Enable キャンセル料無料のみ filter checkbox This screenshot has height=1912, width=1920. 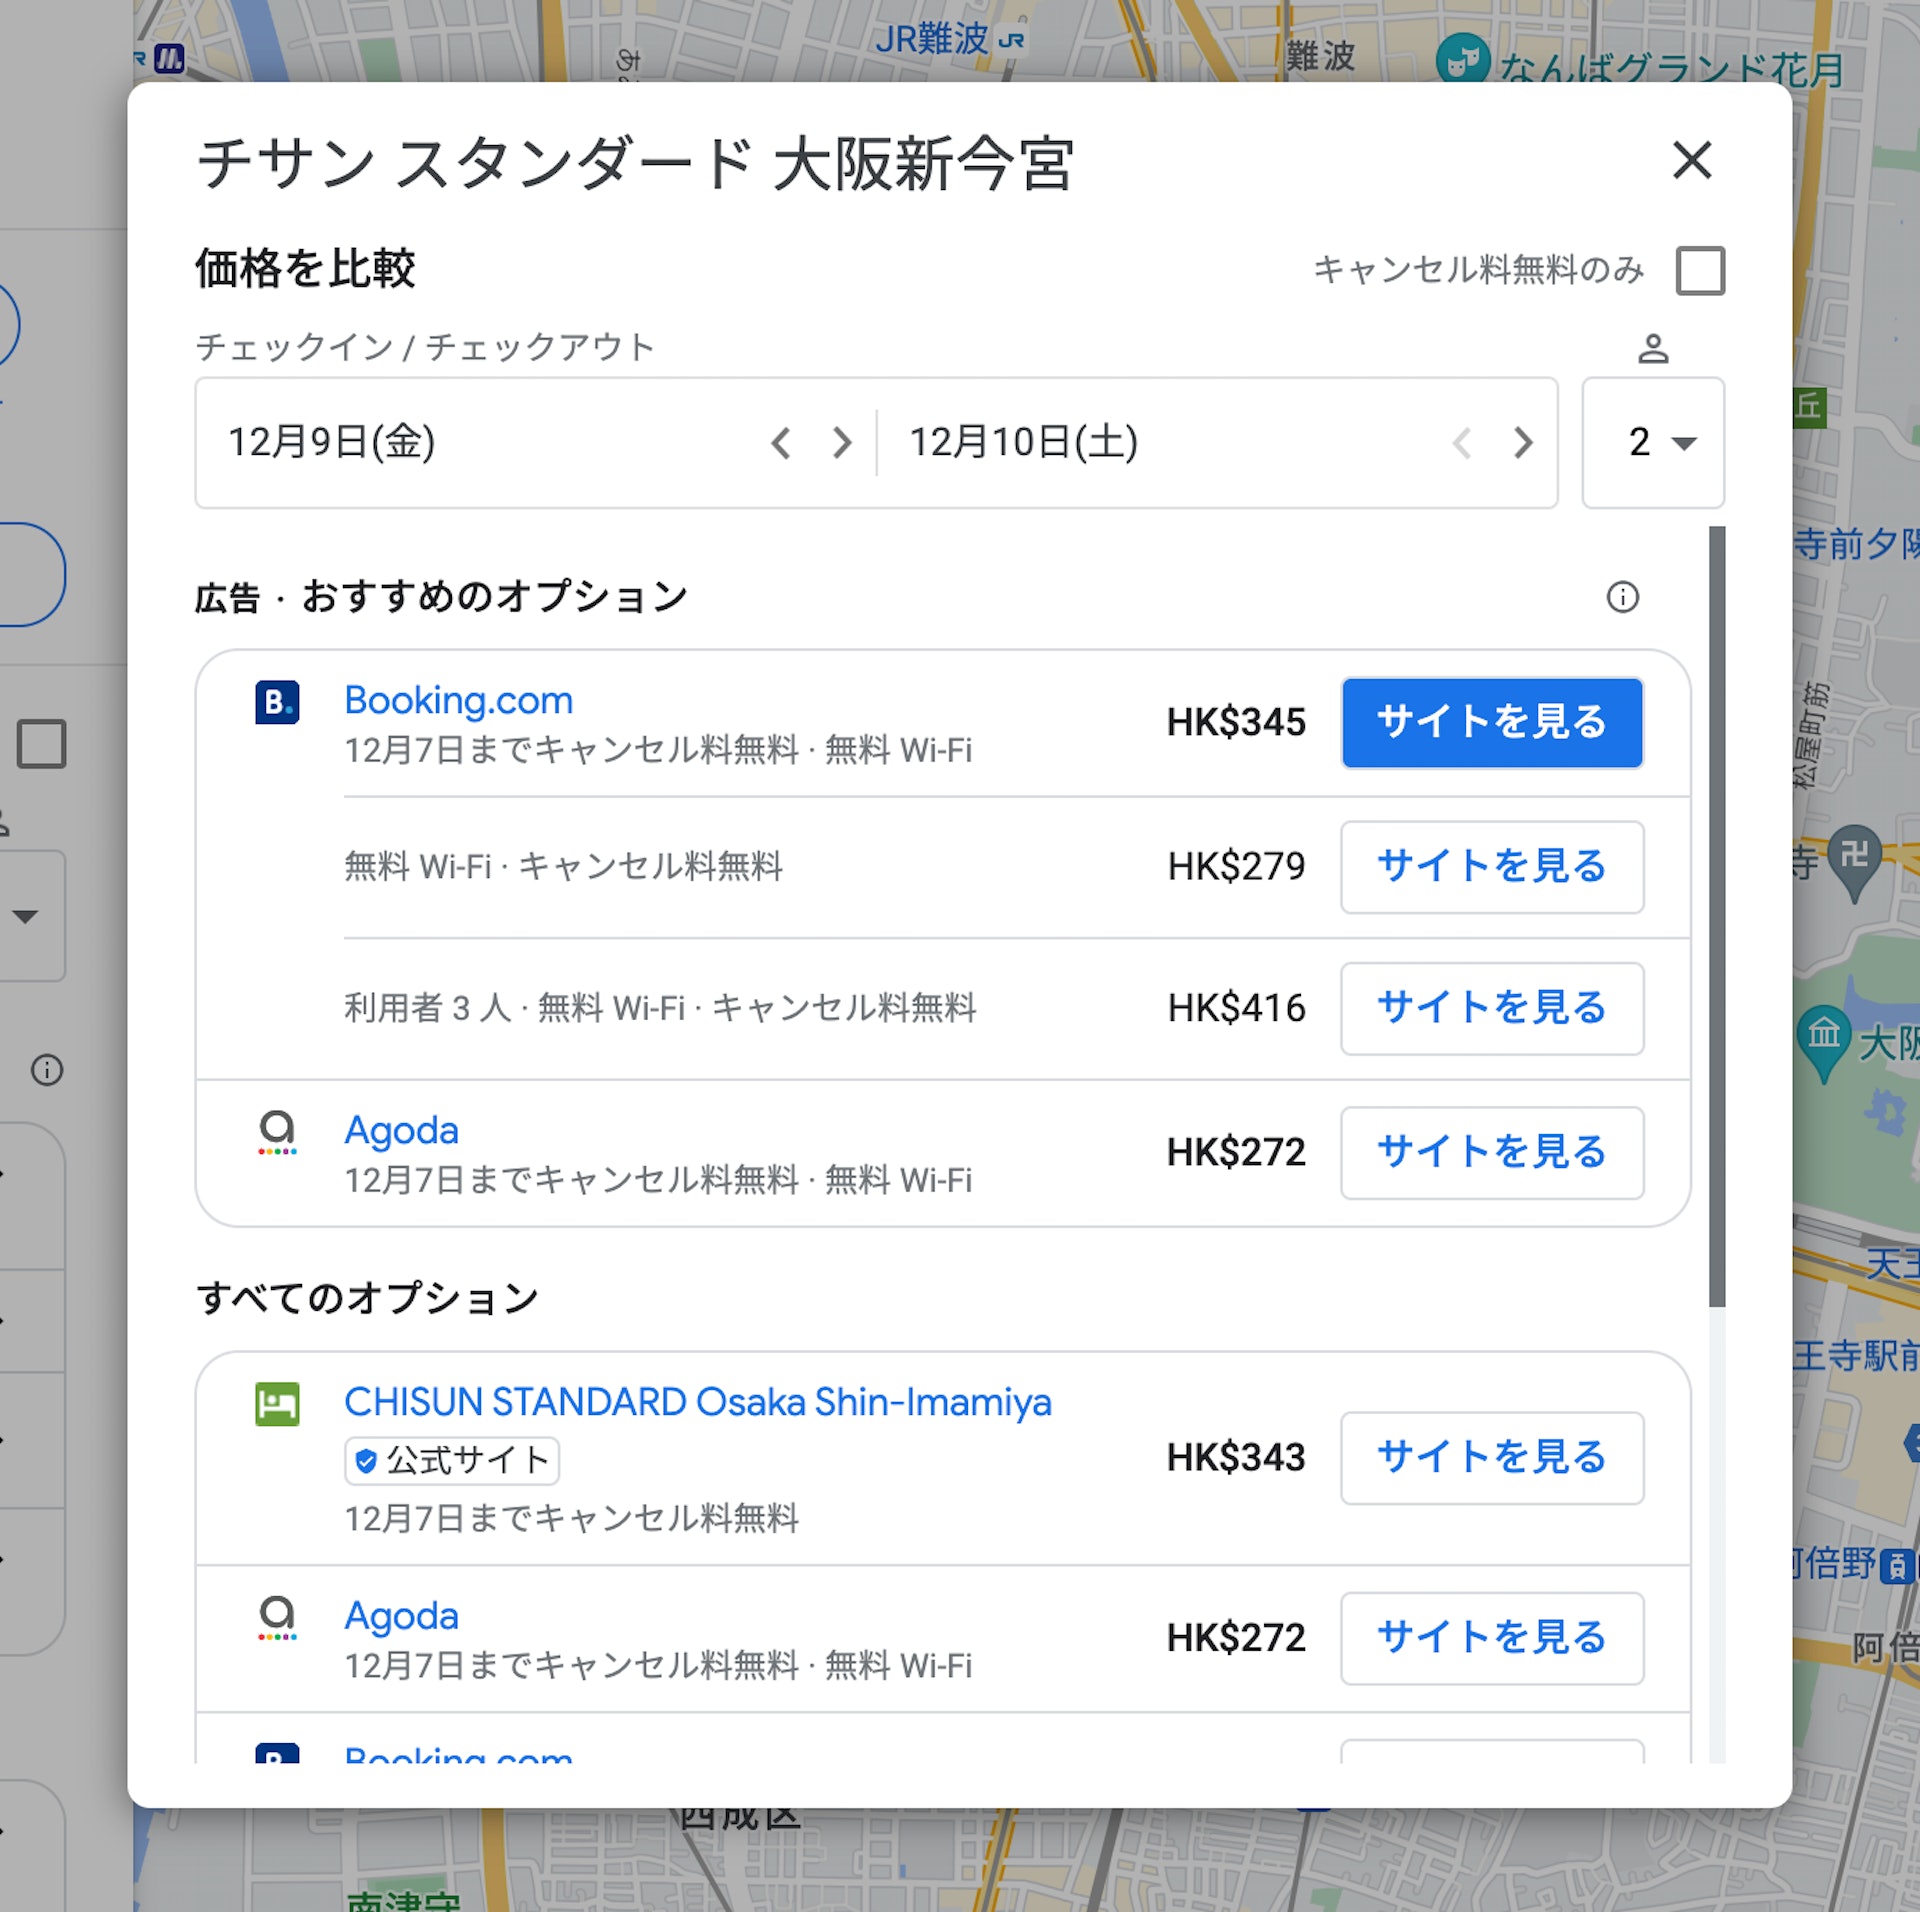point(1699,269)
